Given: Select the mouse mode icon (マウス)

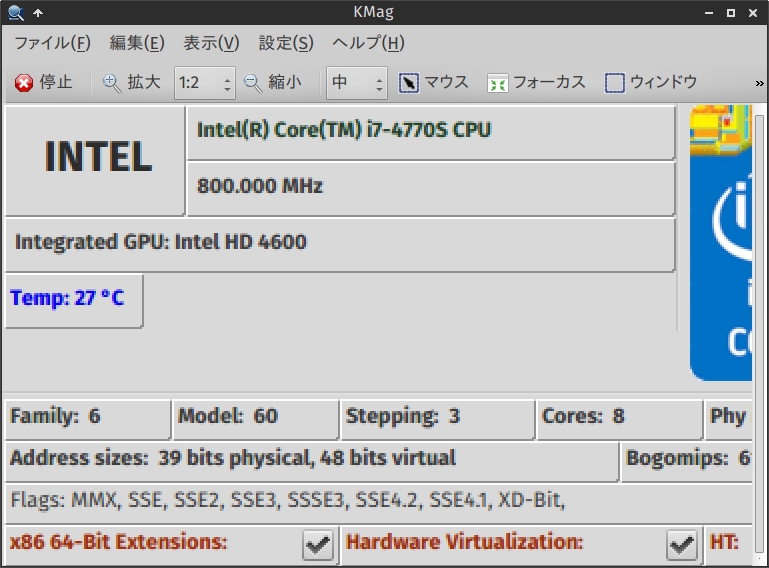Looking at the screenshot, I should 409,82.
